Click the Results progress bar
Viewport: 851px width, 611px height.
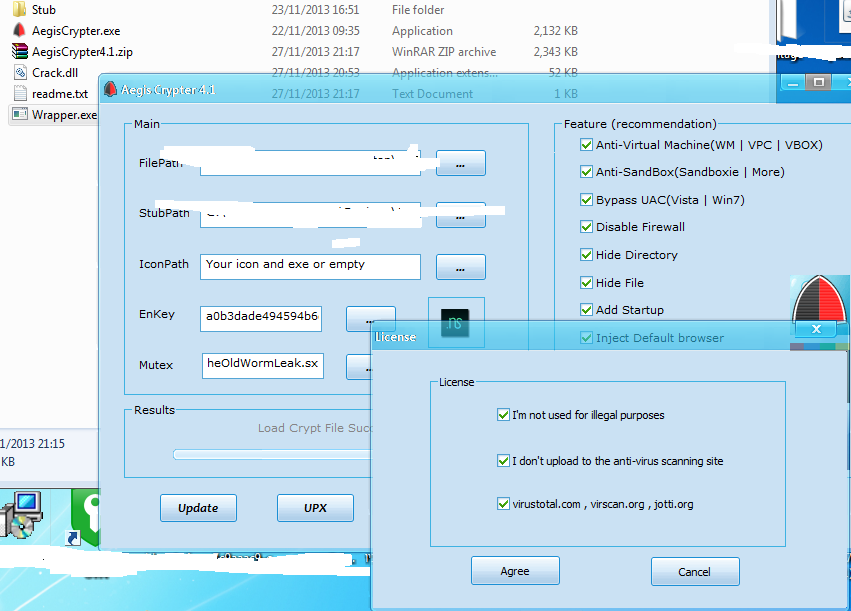[x=272, y=455]
